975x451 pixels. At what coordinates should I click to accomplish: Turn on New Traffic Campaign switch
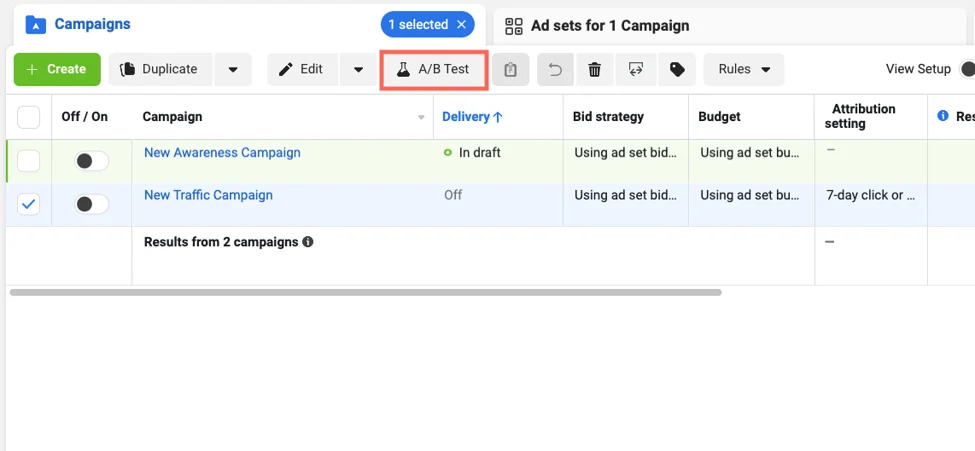tap(91, 204)
